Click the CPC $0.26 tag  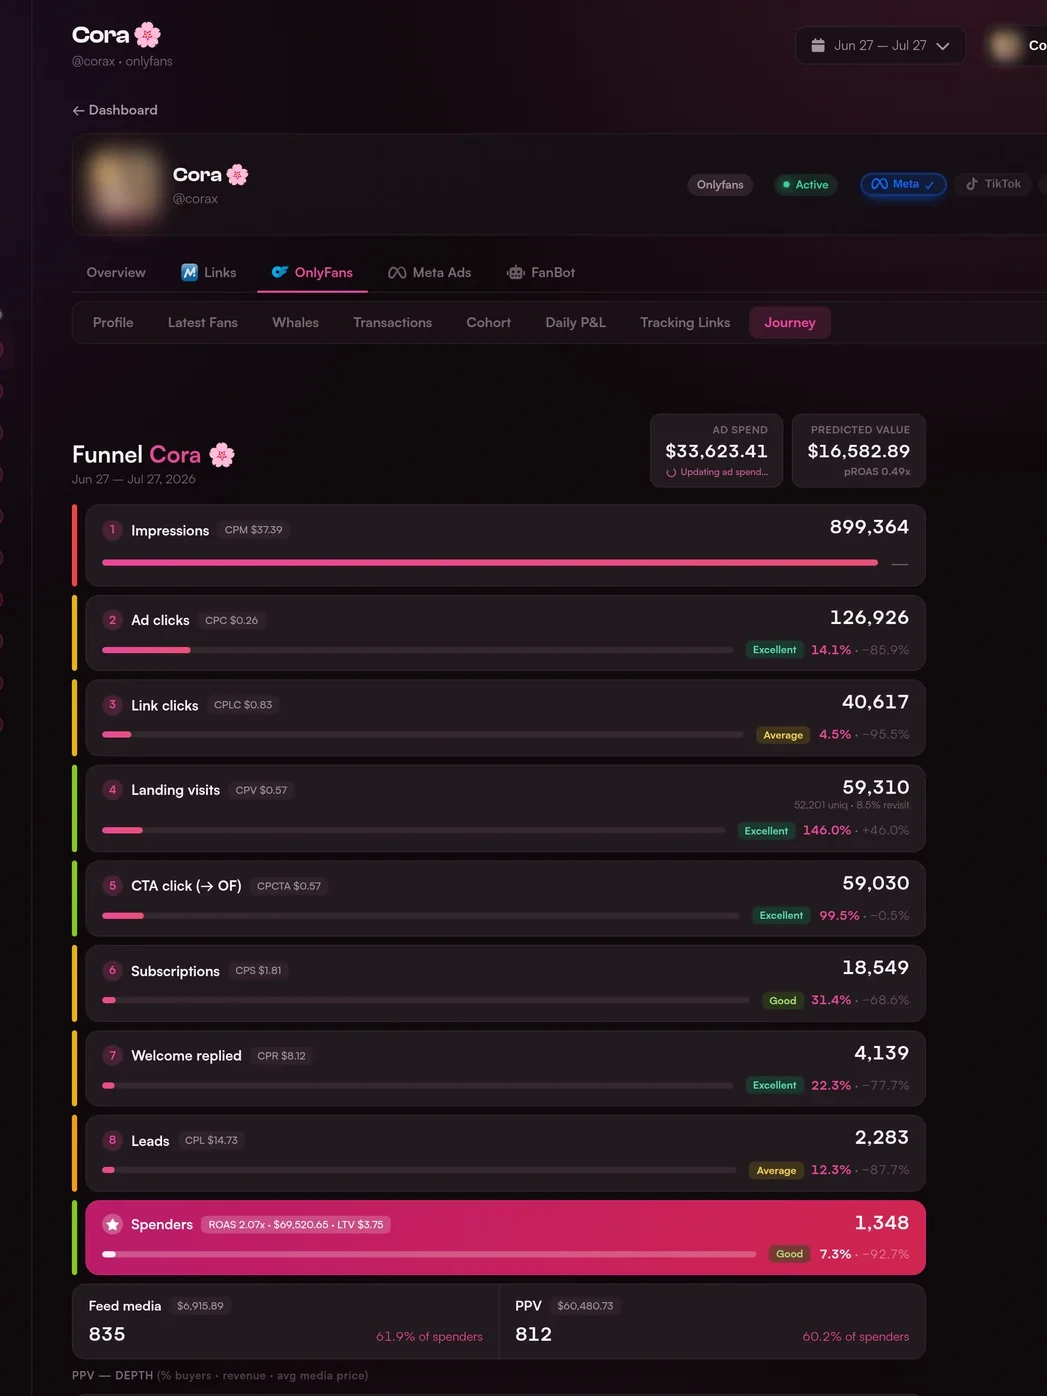[231, 620]
